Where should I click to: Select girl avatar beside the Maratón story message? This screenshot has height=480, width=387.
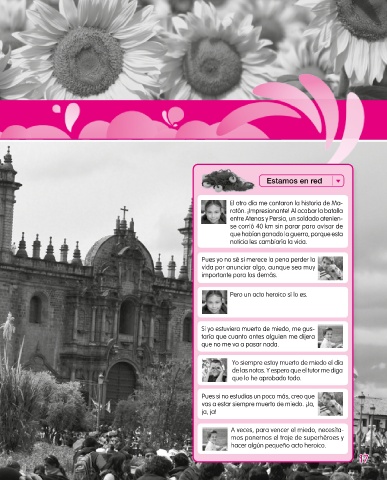click(x=214, y=212)
